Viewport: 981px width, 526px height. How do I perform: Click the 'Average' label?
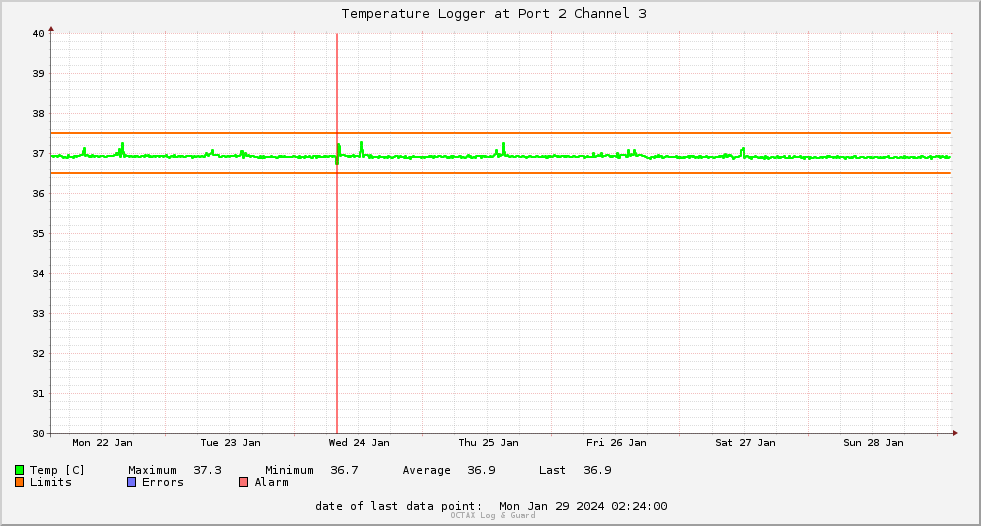tap(426, 470)
